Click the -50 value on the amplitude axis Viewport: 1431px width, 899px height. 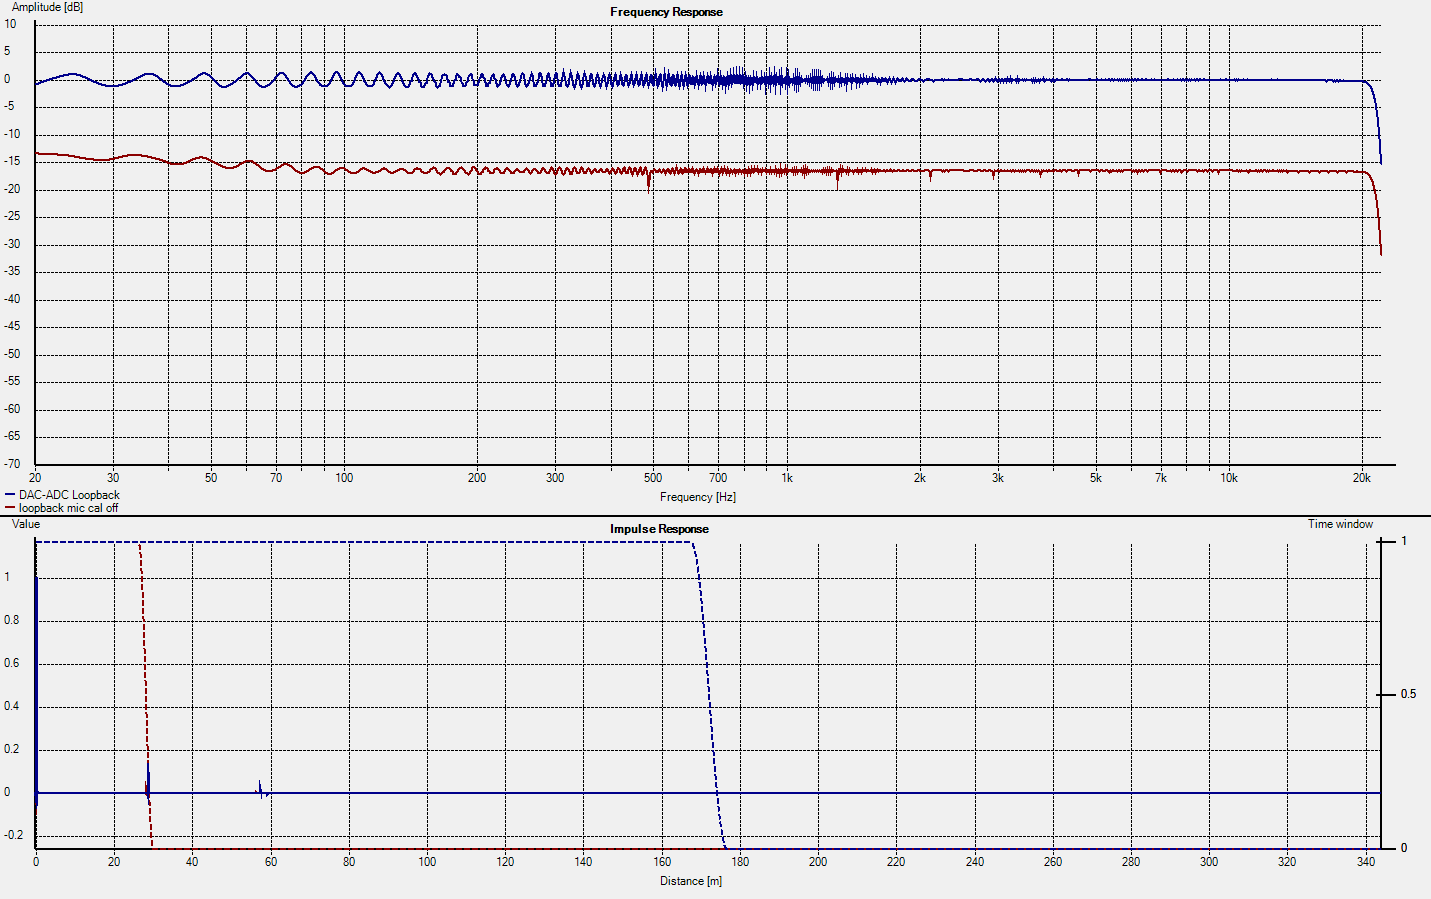pos(11,354)
